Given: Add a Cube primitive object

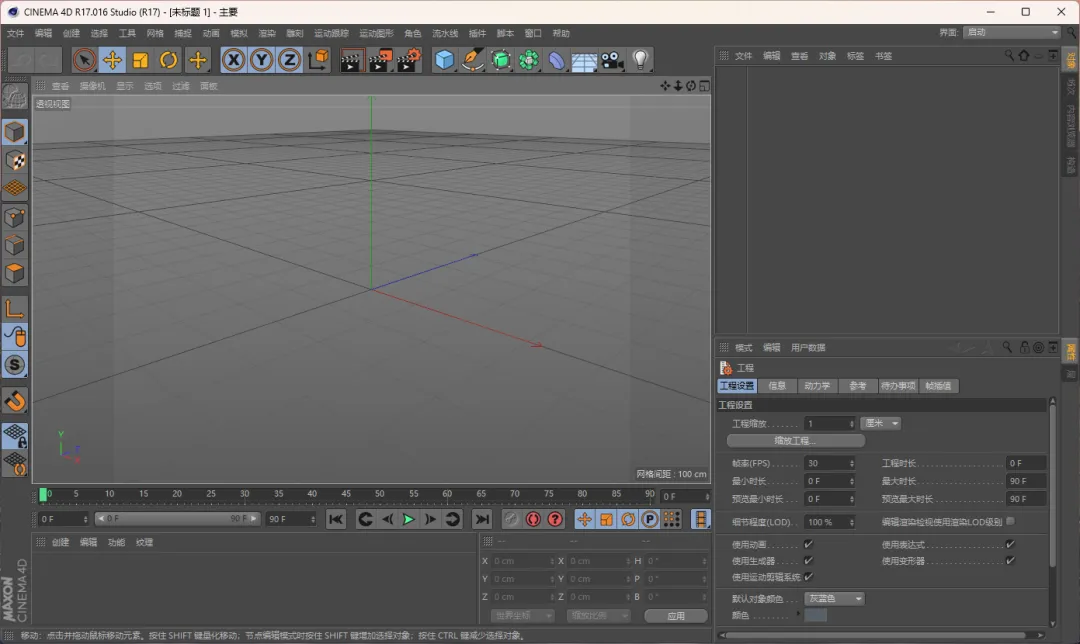Looking at the screenshot, I should tap(445, 60).
